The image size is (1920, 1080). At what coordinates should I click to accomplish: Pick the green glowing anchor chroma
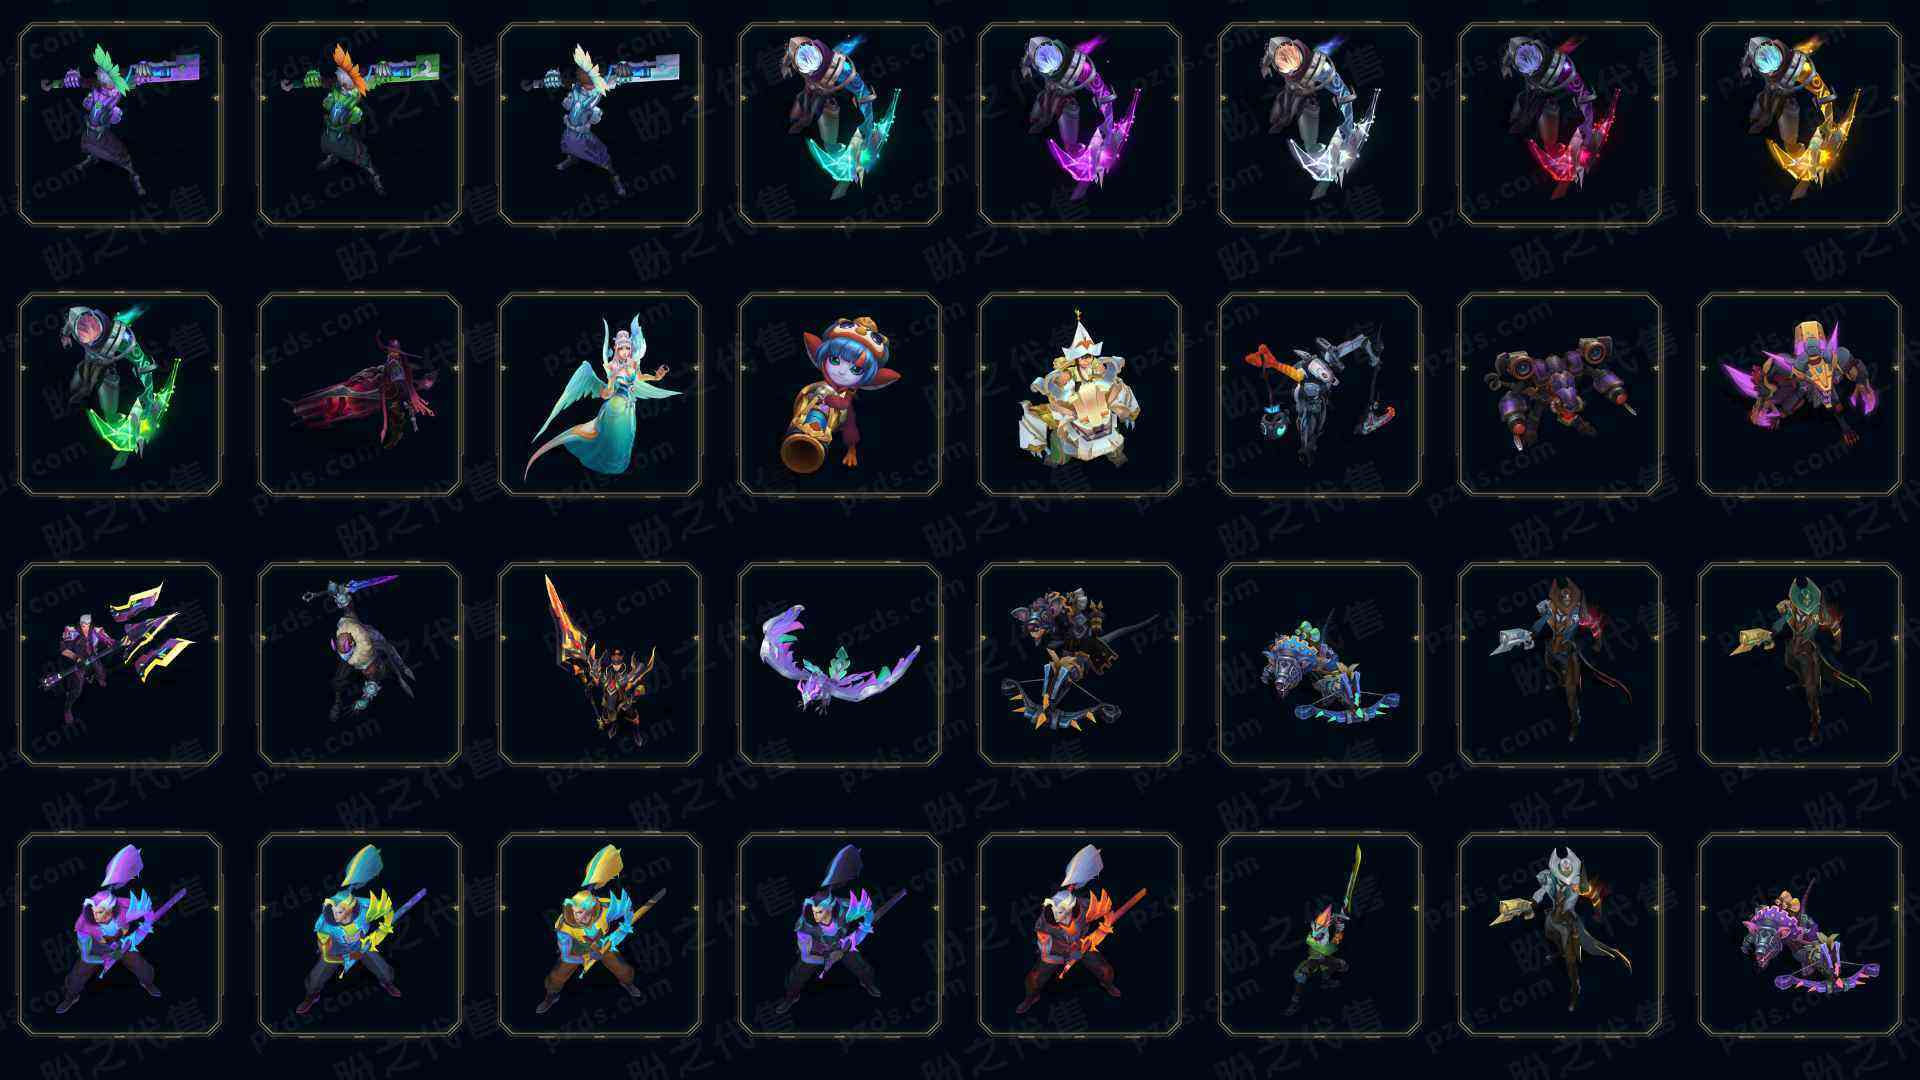click(120, 394)
